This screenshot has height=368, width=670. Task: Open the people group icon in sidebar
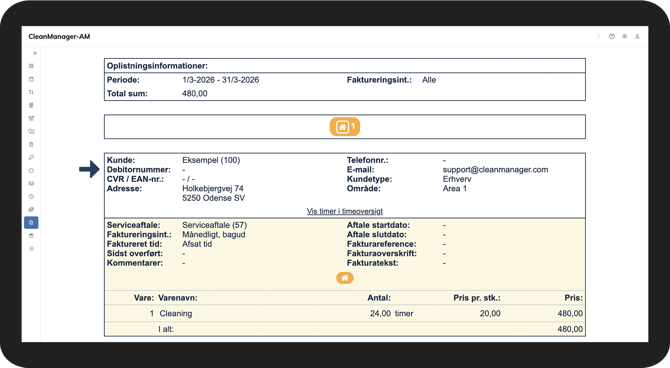pyautogui.click(x=31, y=118)
